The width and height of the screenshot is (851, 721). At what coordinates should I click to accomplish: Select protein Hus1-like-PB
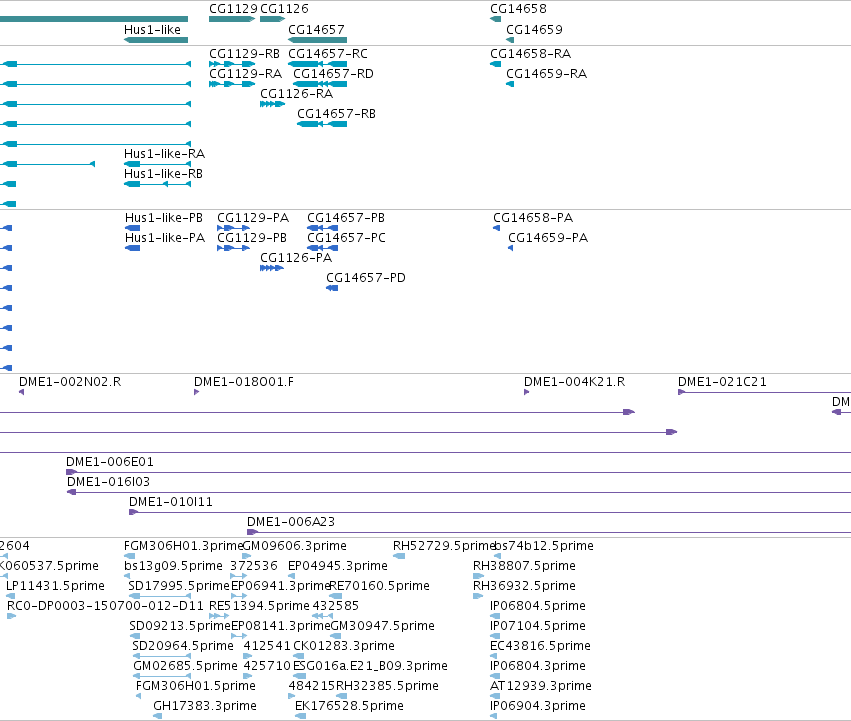pyautogui.click(x=132, y=228)
